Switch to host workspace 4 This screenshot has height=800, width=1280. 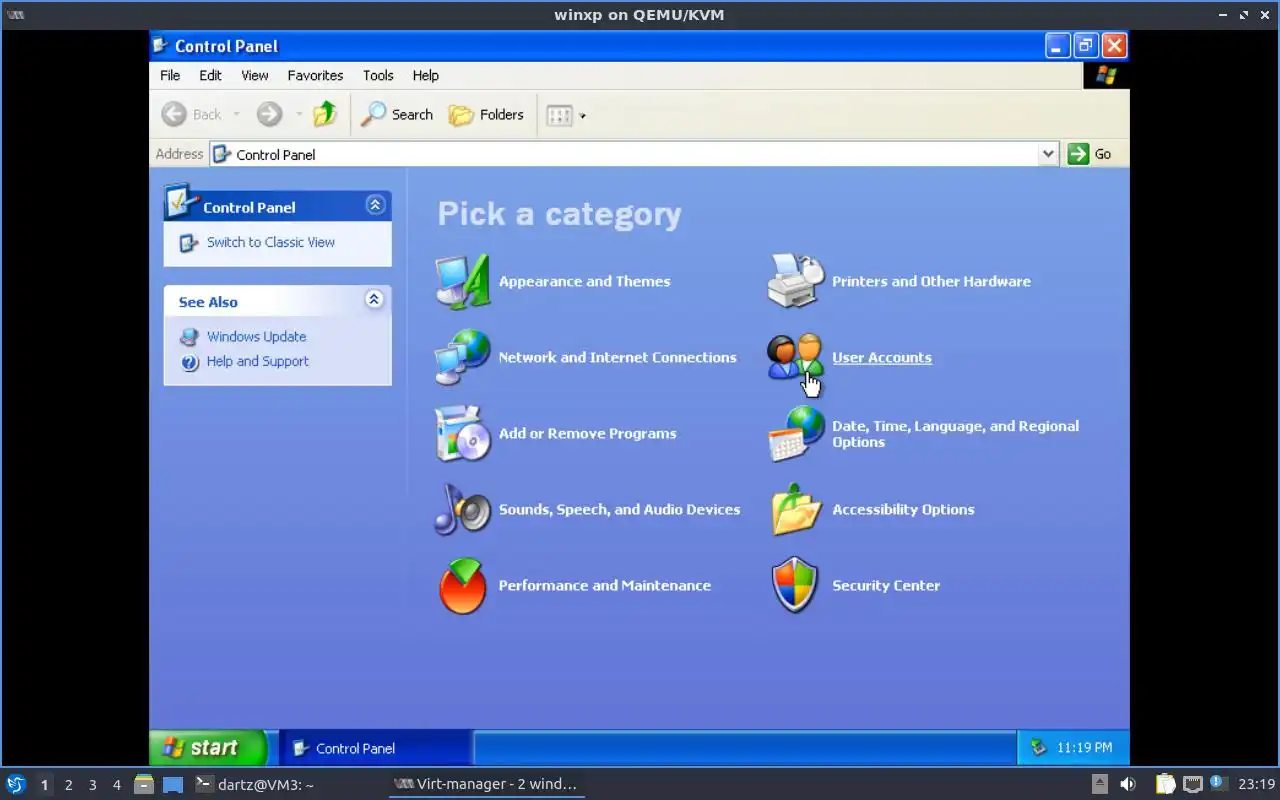[x=116, y=785]
